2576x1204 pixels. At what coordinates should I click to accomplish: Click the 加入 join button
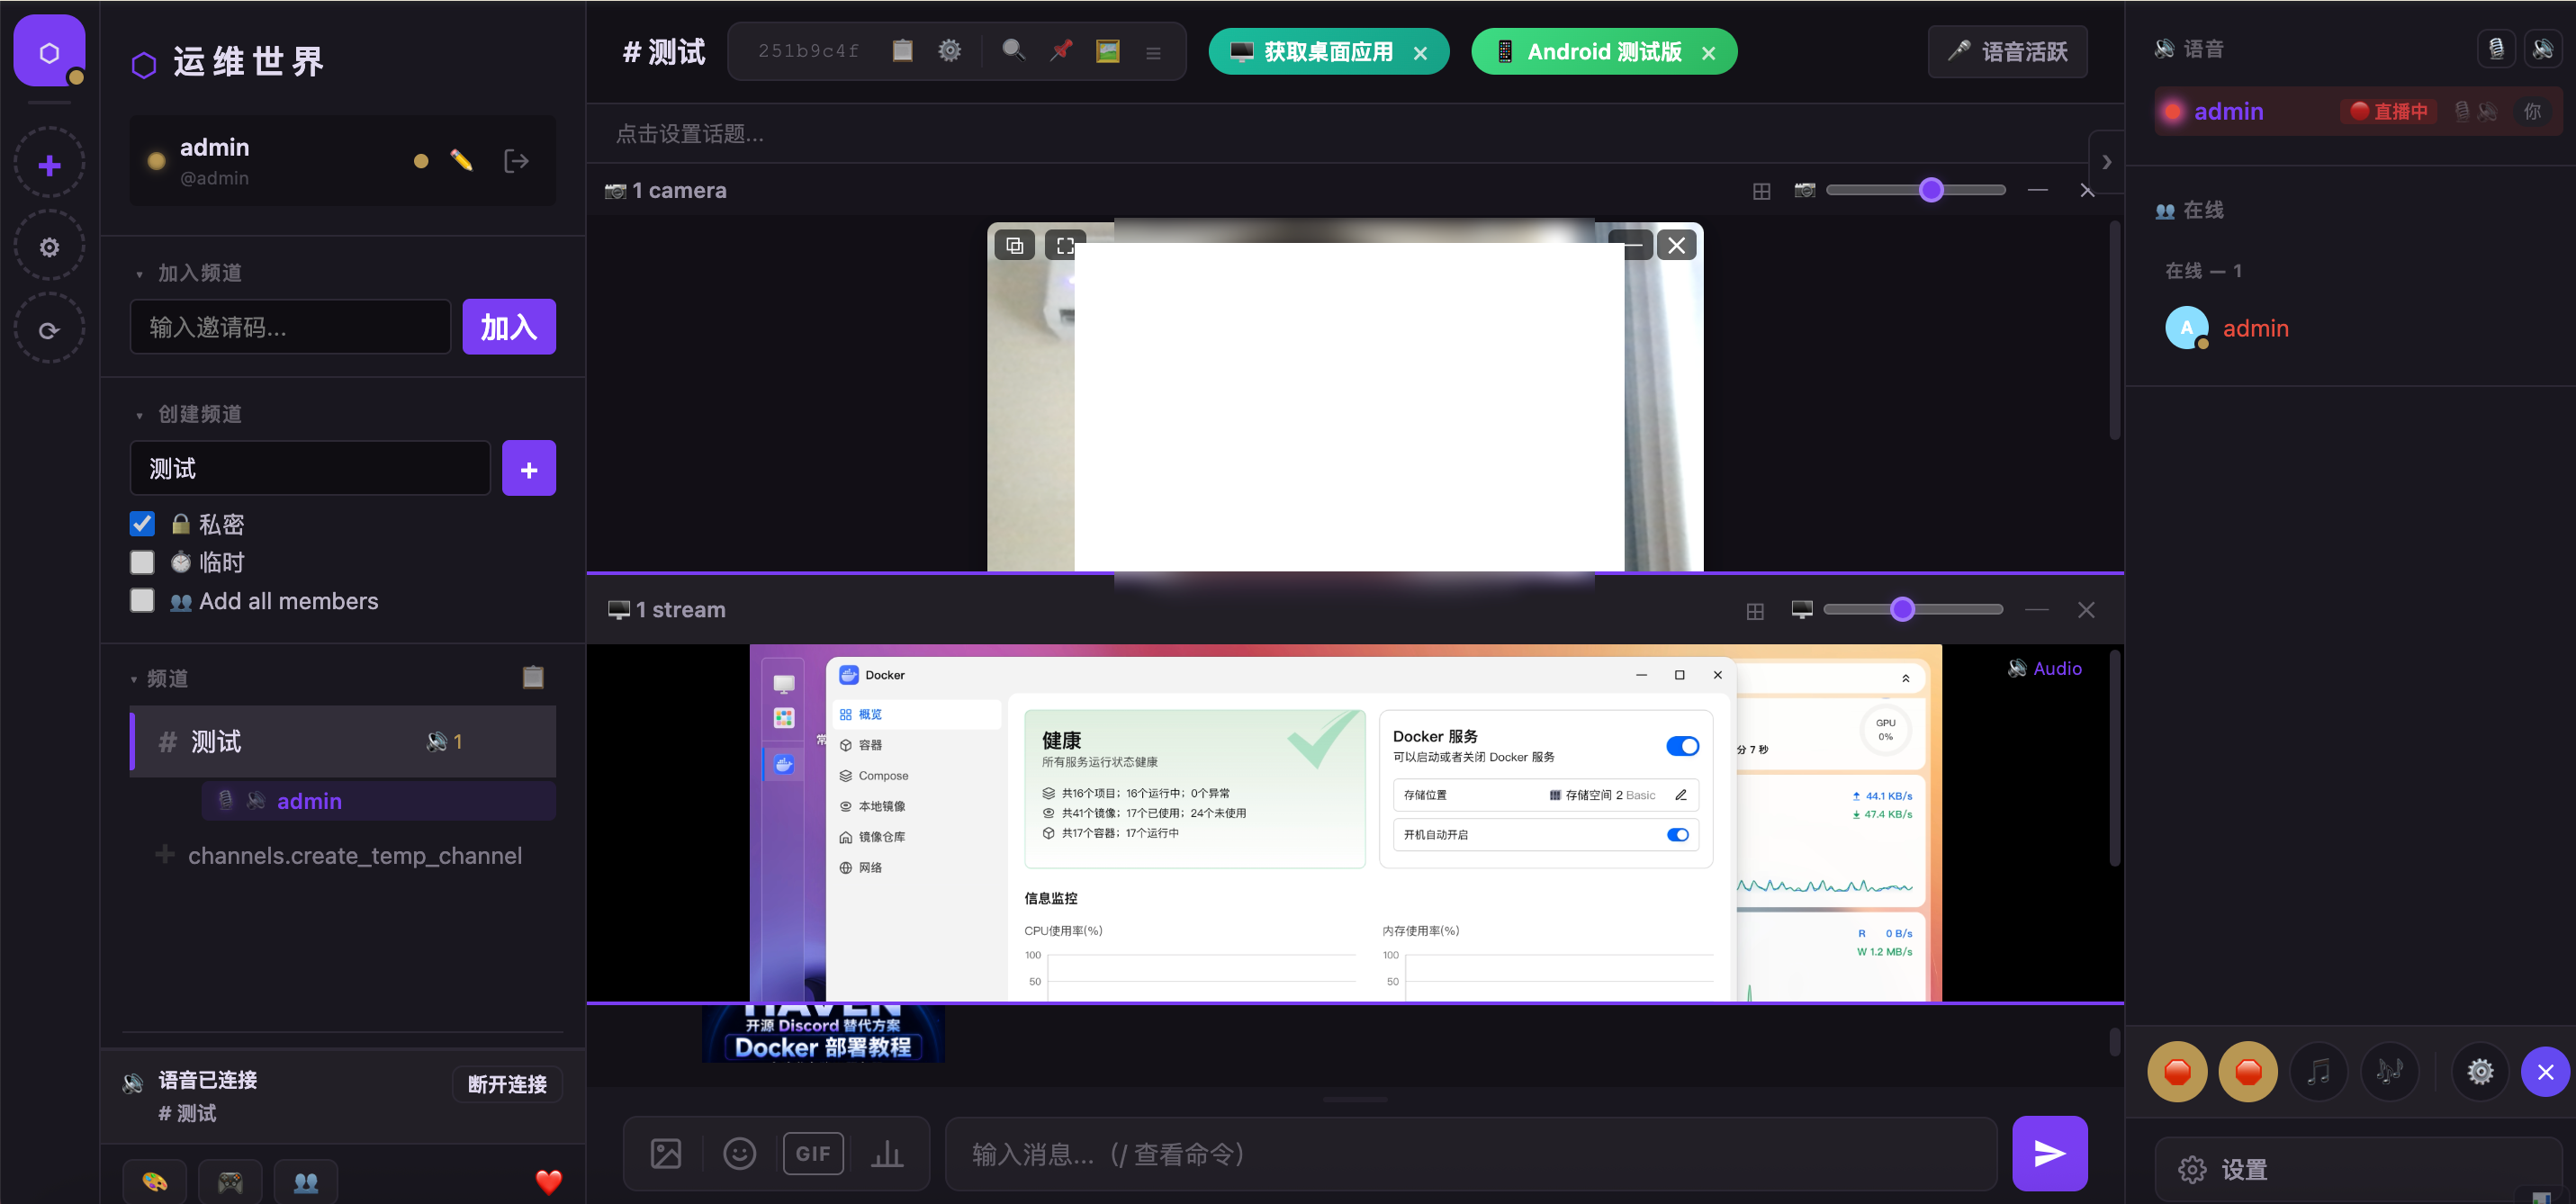(508, 326)
